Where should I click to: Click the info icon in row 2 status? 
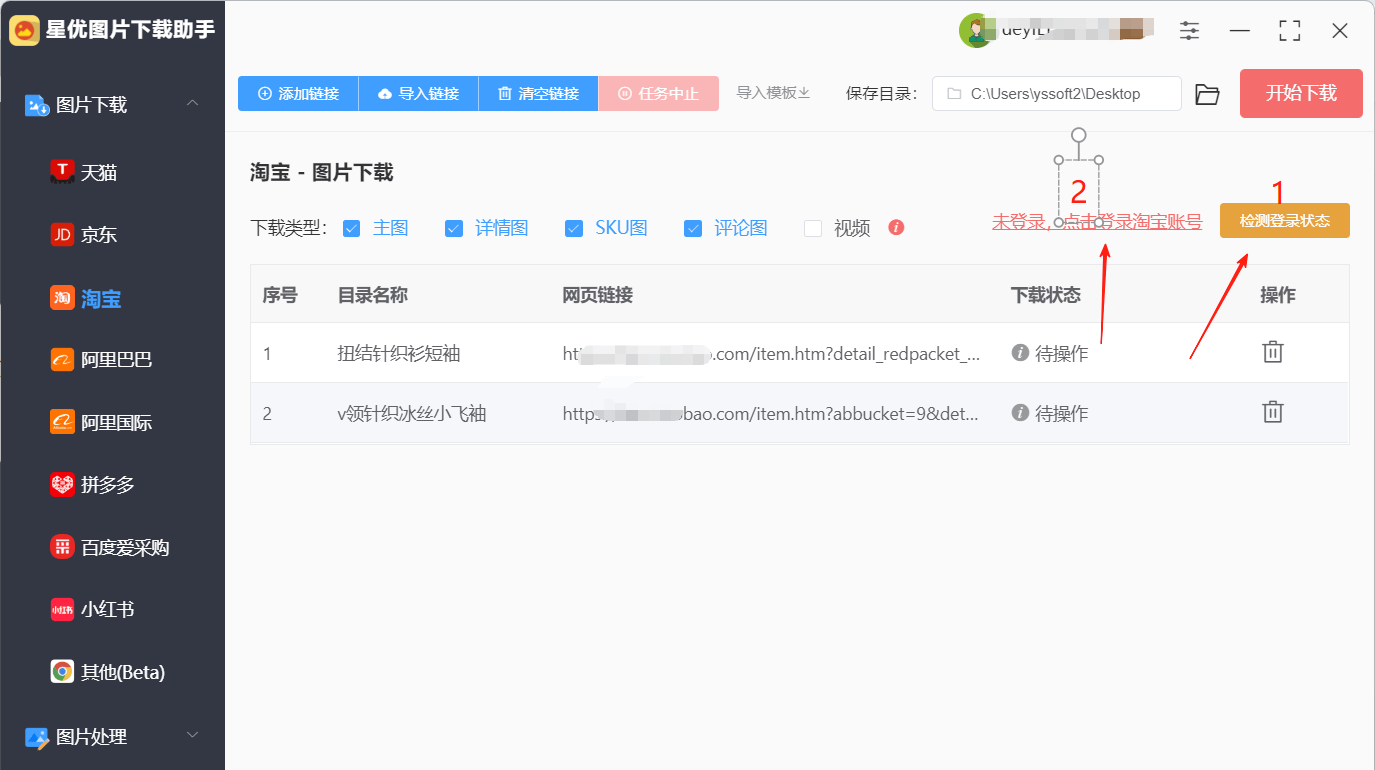coord(1020,412)
